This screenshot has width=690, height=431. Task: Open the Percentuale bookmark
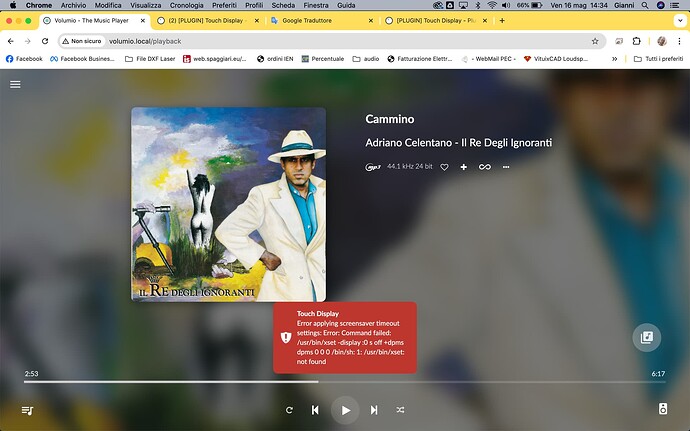[323, 59]
